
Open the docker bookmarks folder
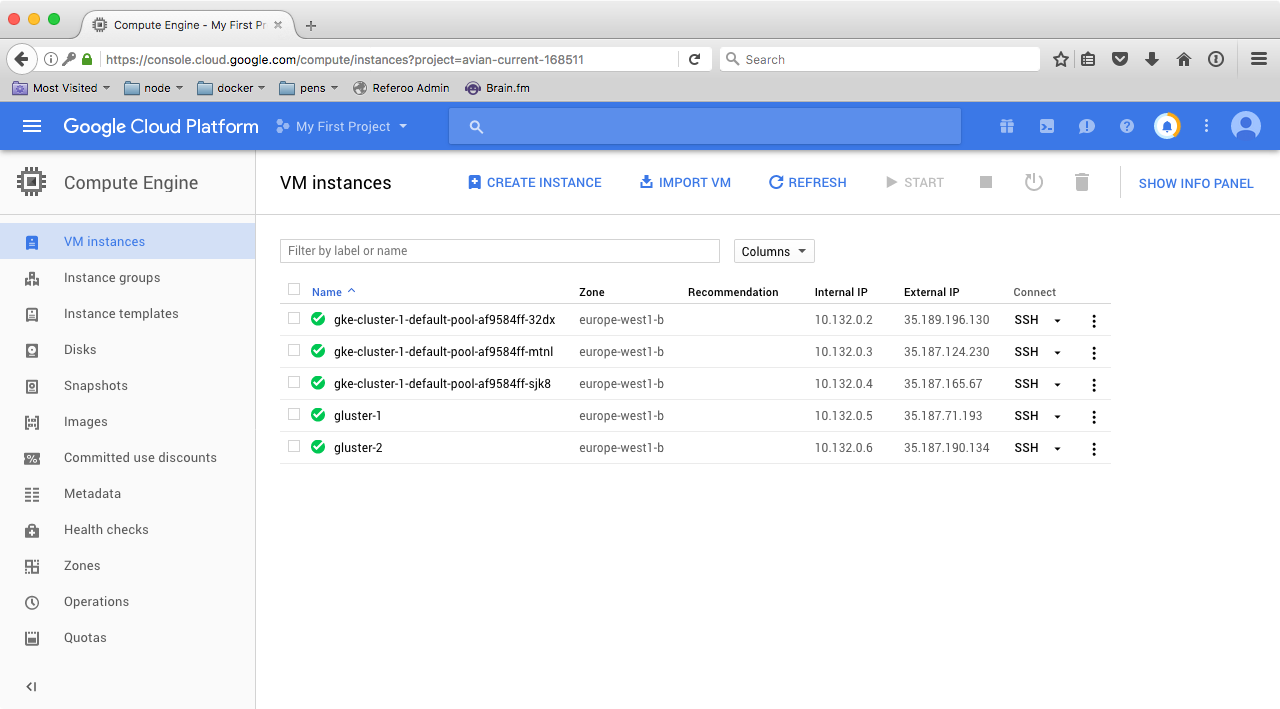231,88
